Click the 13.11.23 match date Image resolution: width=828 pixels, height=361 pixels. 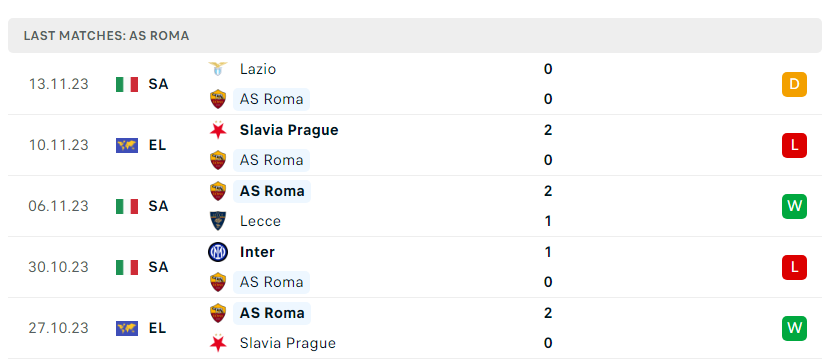(x=59, y=84)
